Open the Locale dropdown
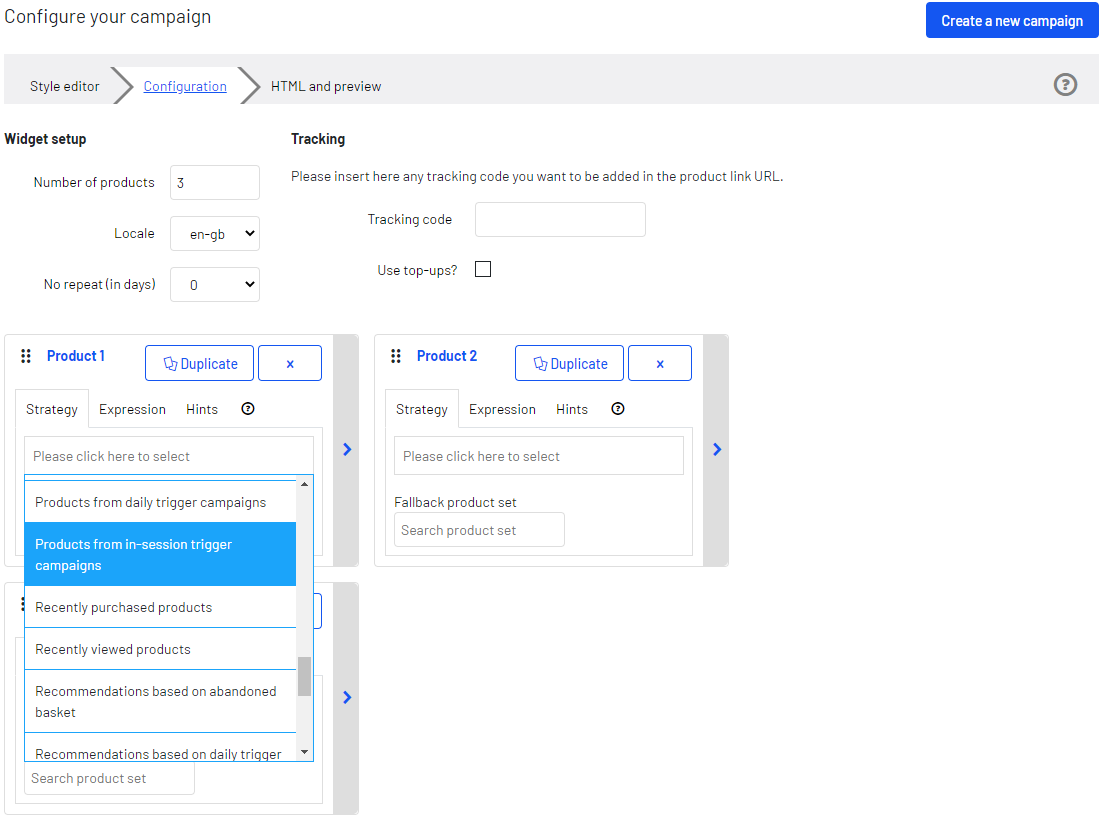This screenshot has height=816, width=1102. 214,233
